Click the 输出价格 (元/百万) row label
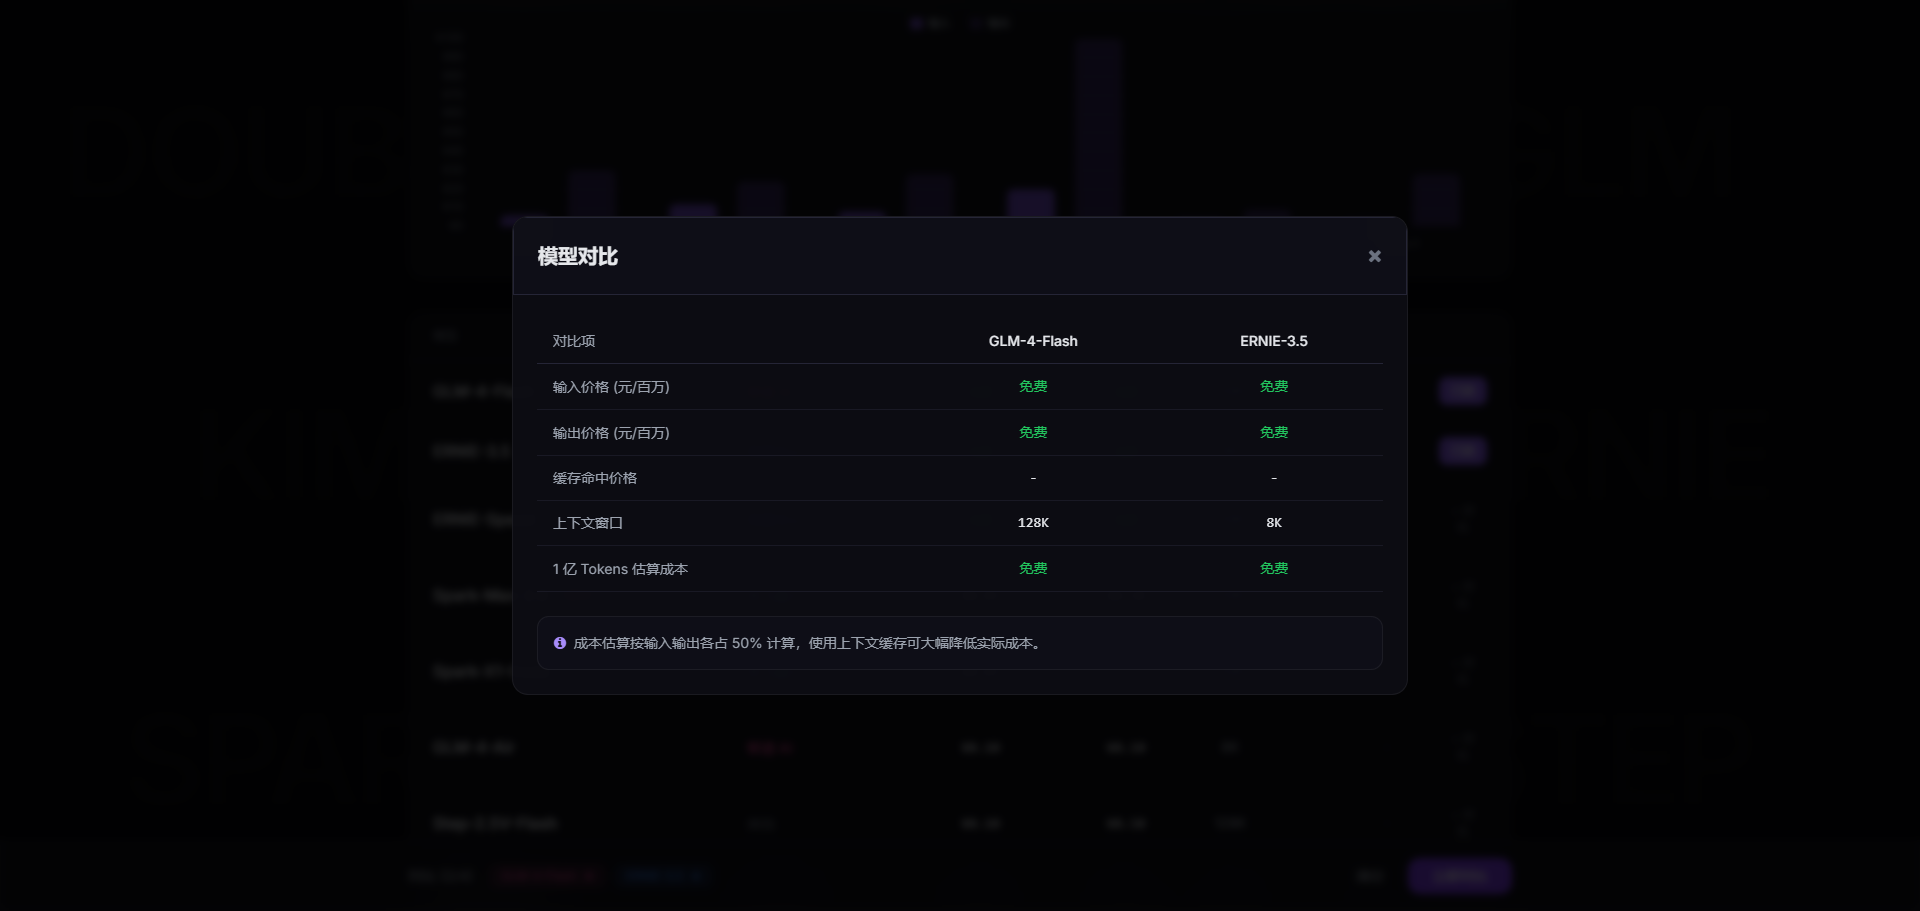Image resolution: width=1920 pixels, height=911 pixels. tap(611, 433)
